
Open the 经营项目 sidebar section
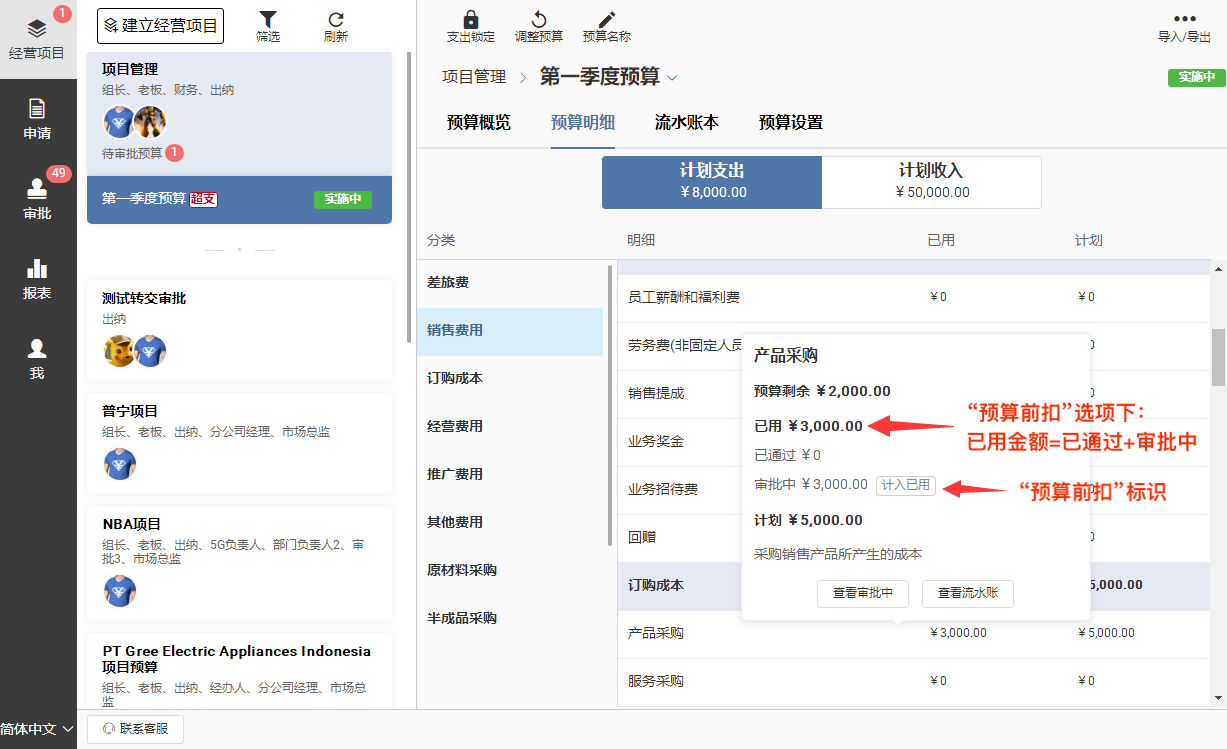37,40
